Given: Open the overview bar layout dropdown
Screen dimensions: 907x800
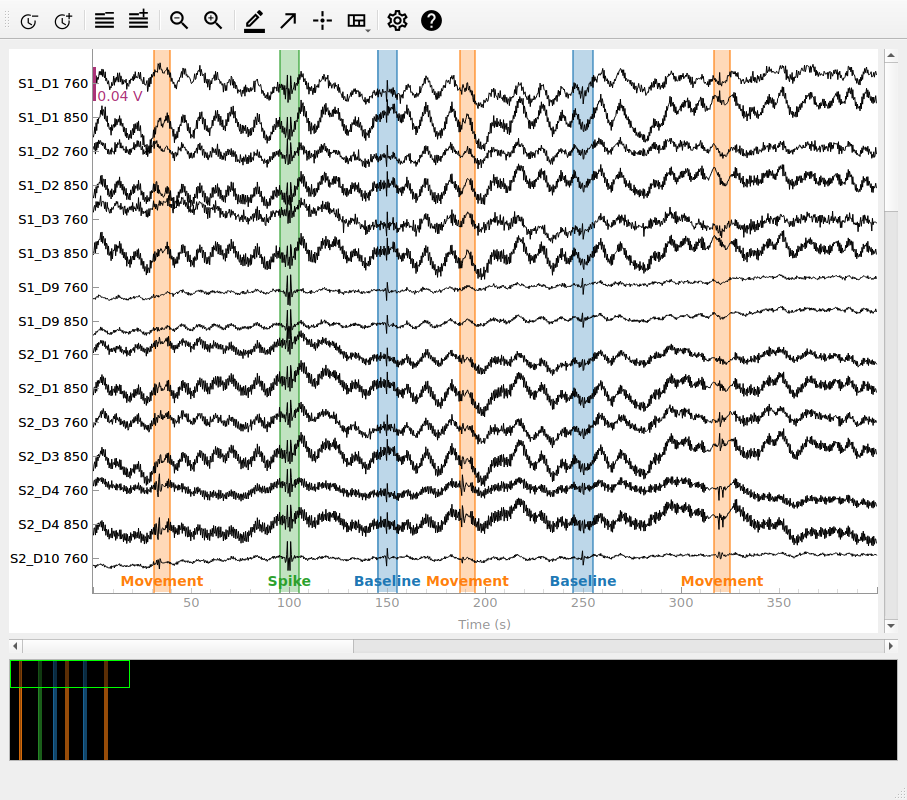Looking at the screenshot, I should pos(357,21).
